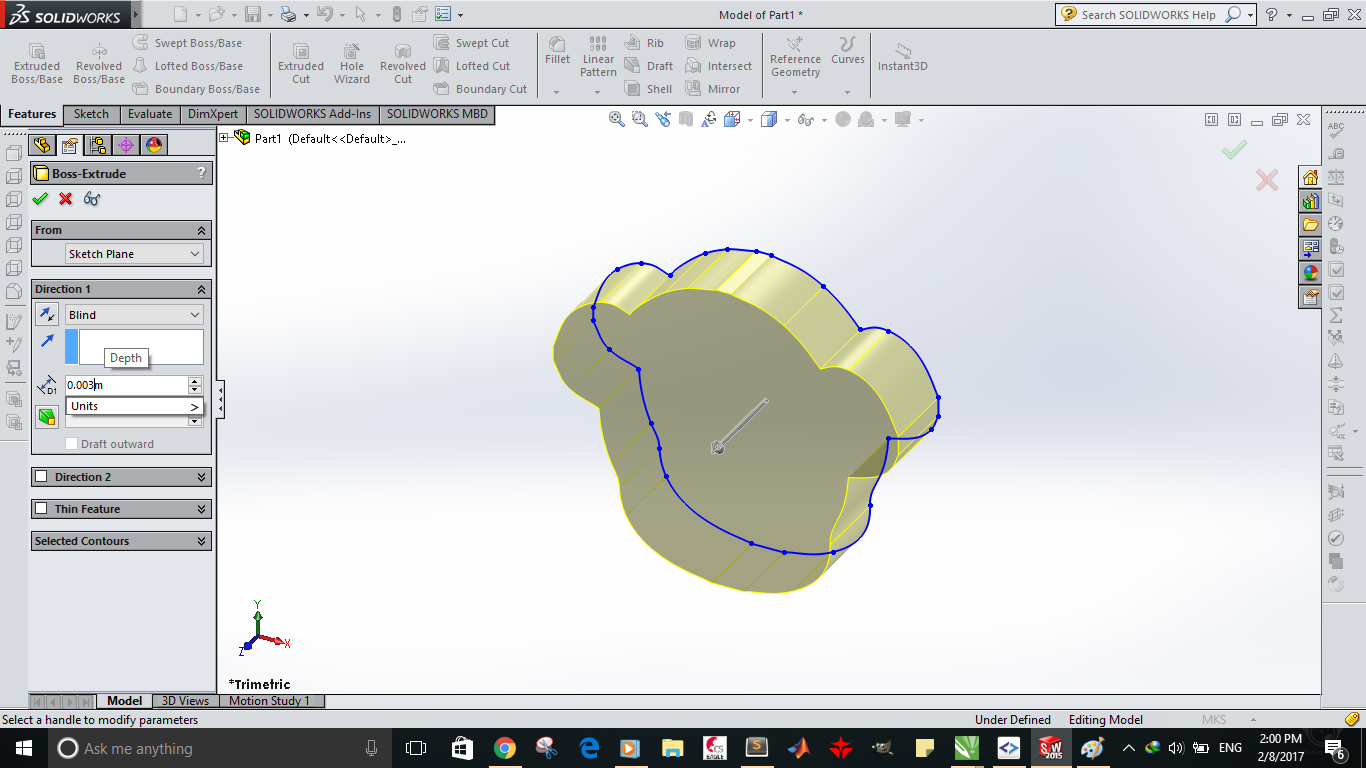This screenshot has width=1366, height=768.
Task: Click the depth input field showing 0.003m
Action: click(127, 385)
